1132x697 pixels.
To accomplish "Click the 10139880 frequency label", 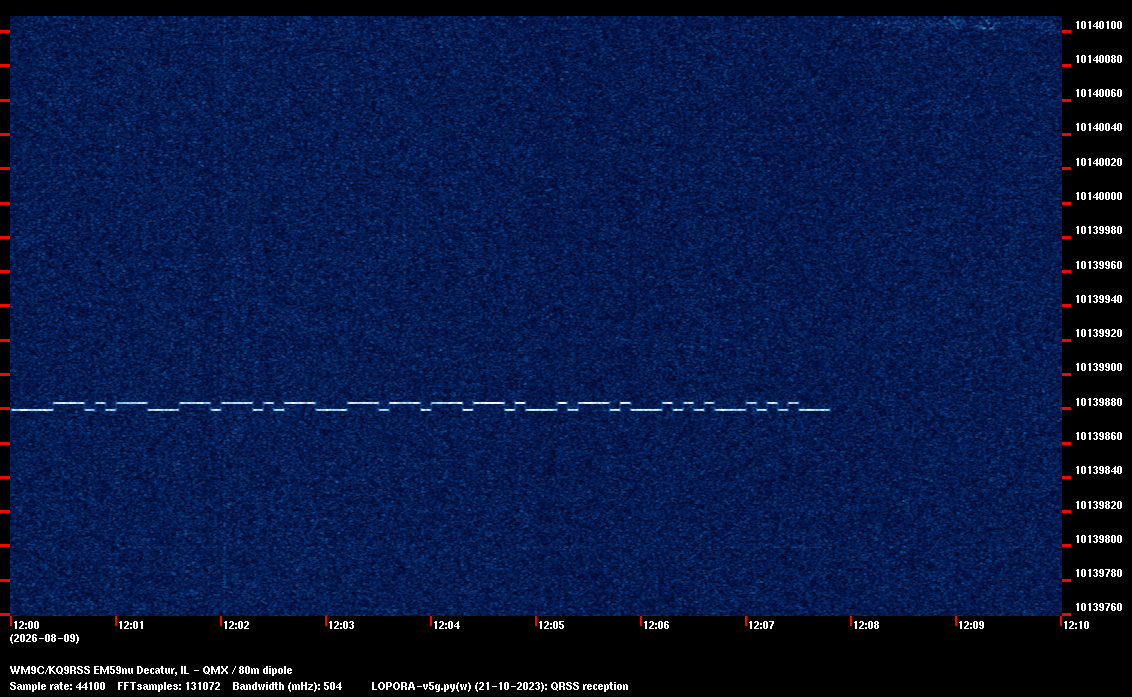I will [x=1098, y=402].
